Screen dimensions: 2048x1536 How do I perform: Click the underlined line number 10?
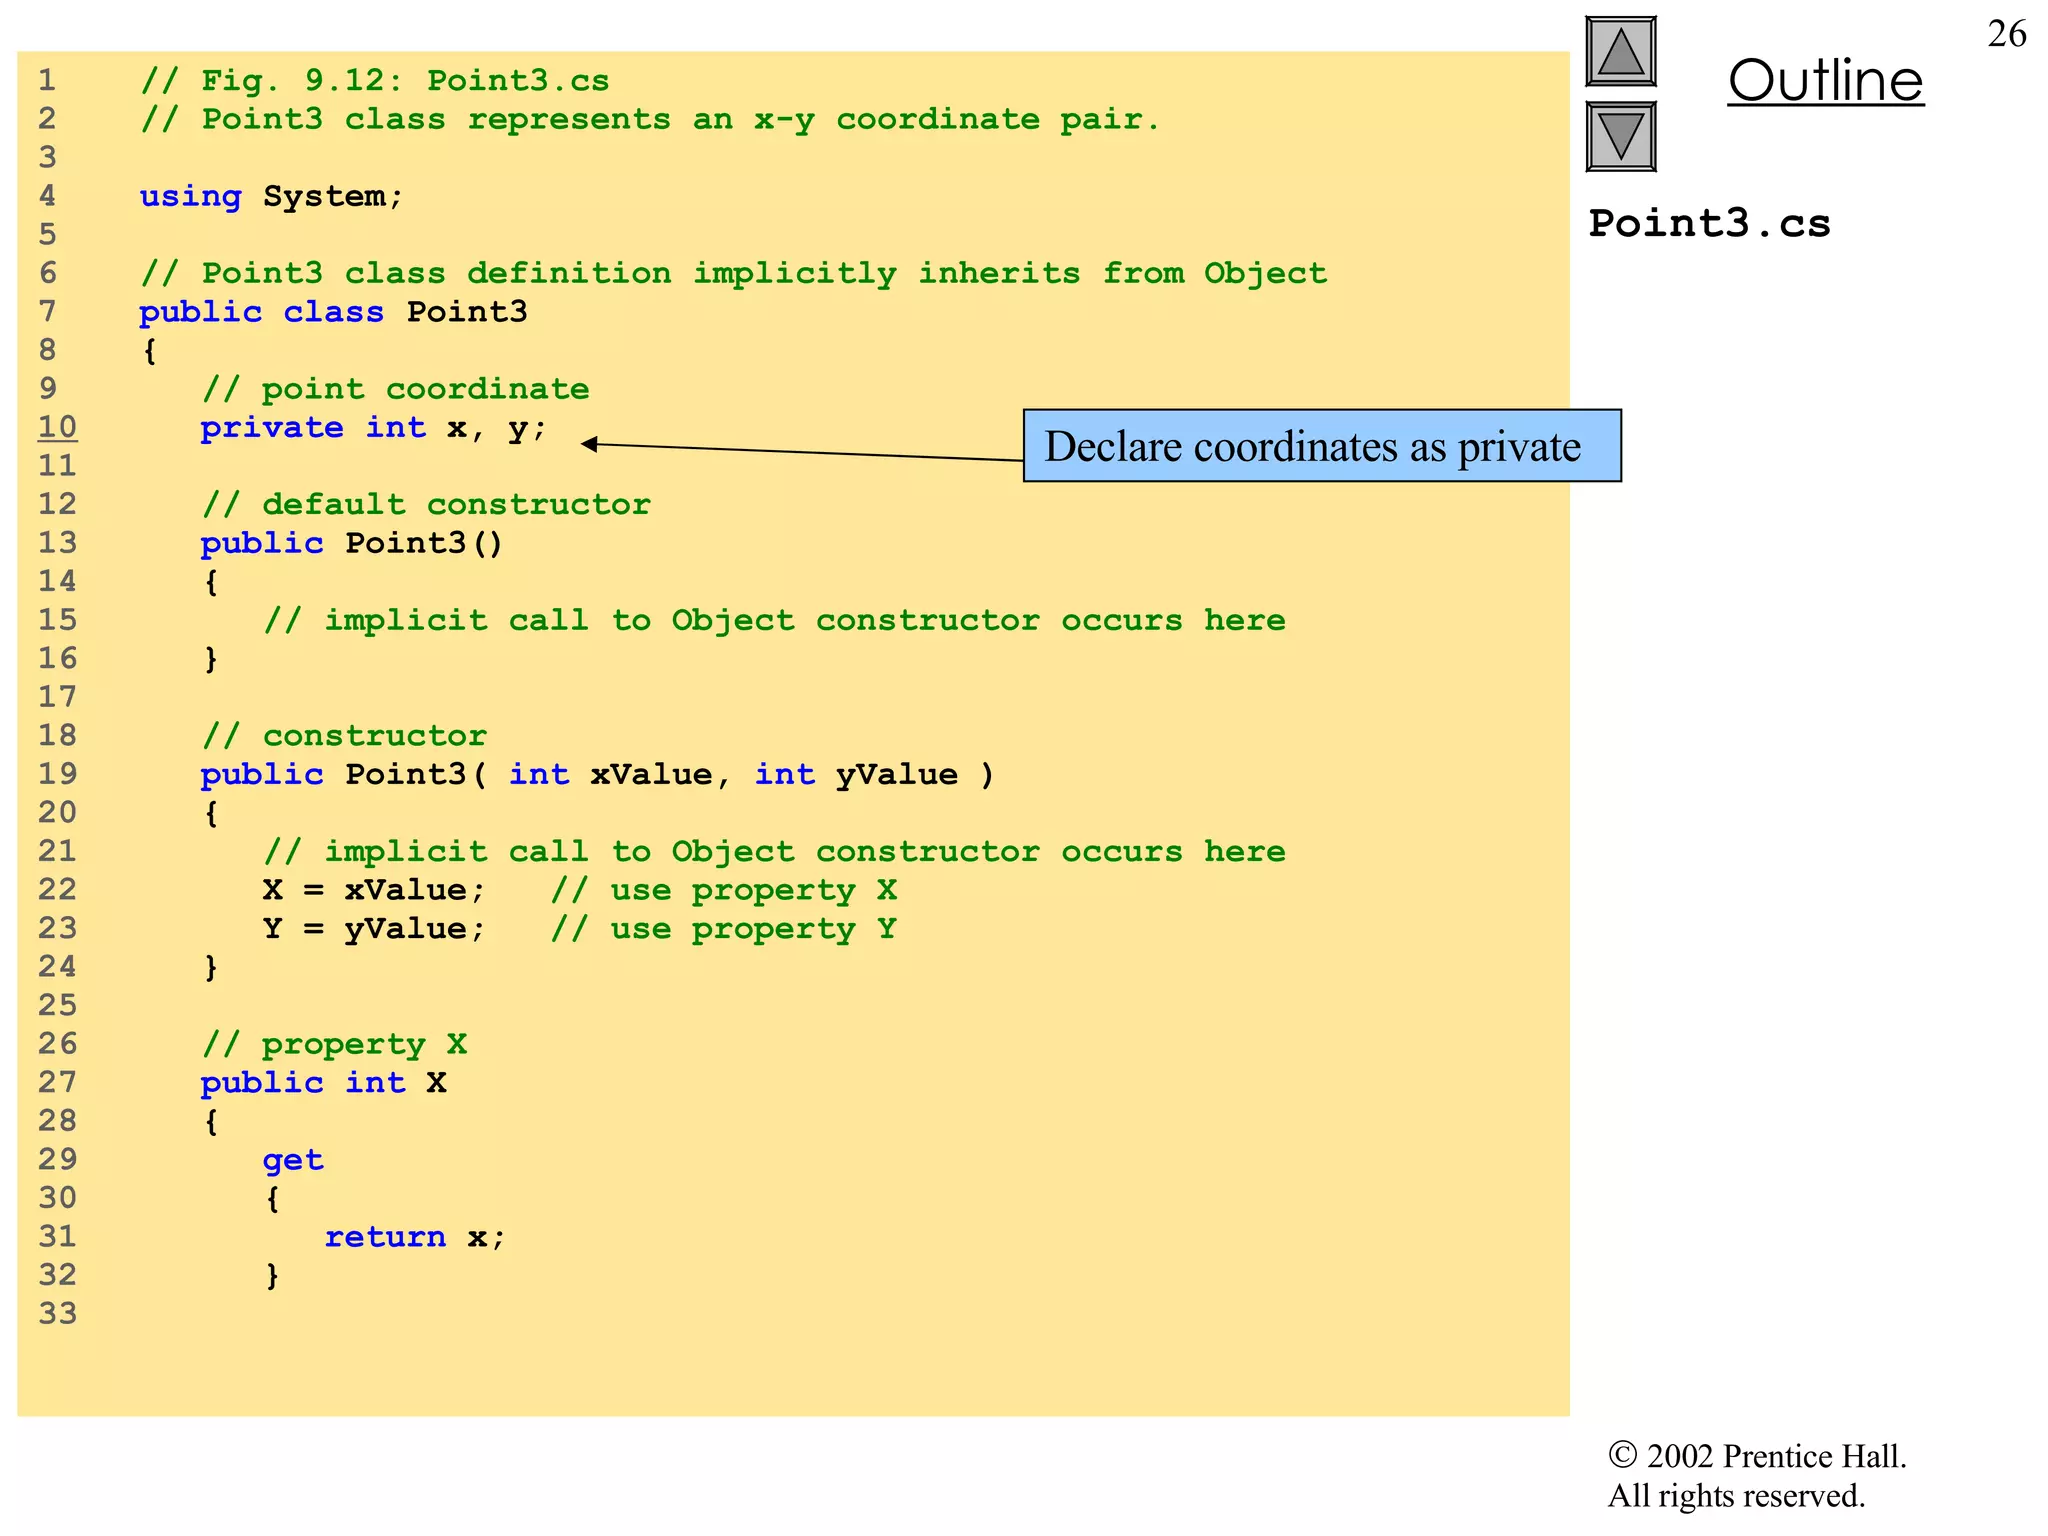57,427
